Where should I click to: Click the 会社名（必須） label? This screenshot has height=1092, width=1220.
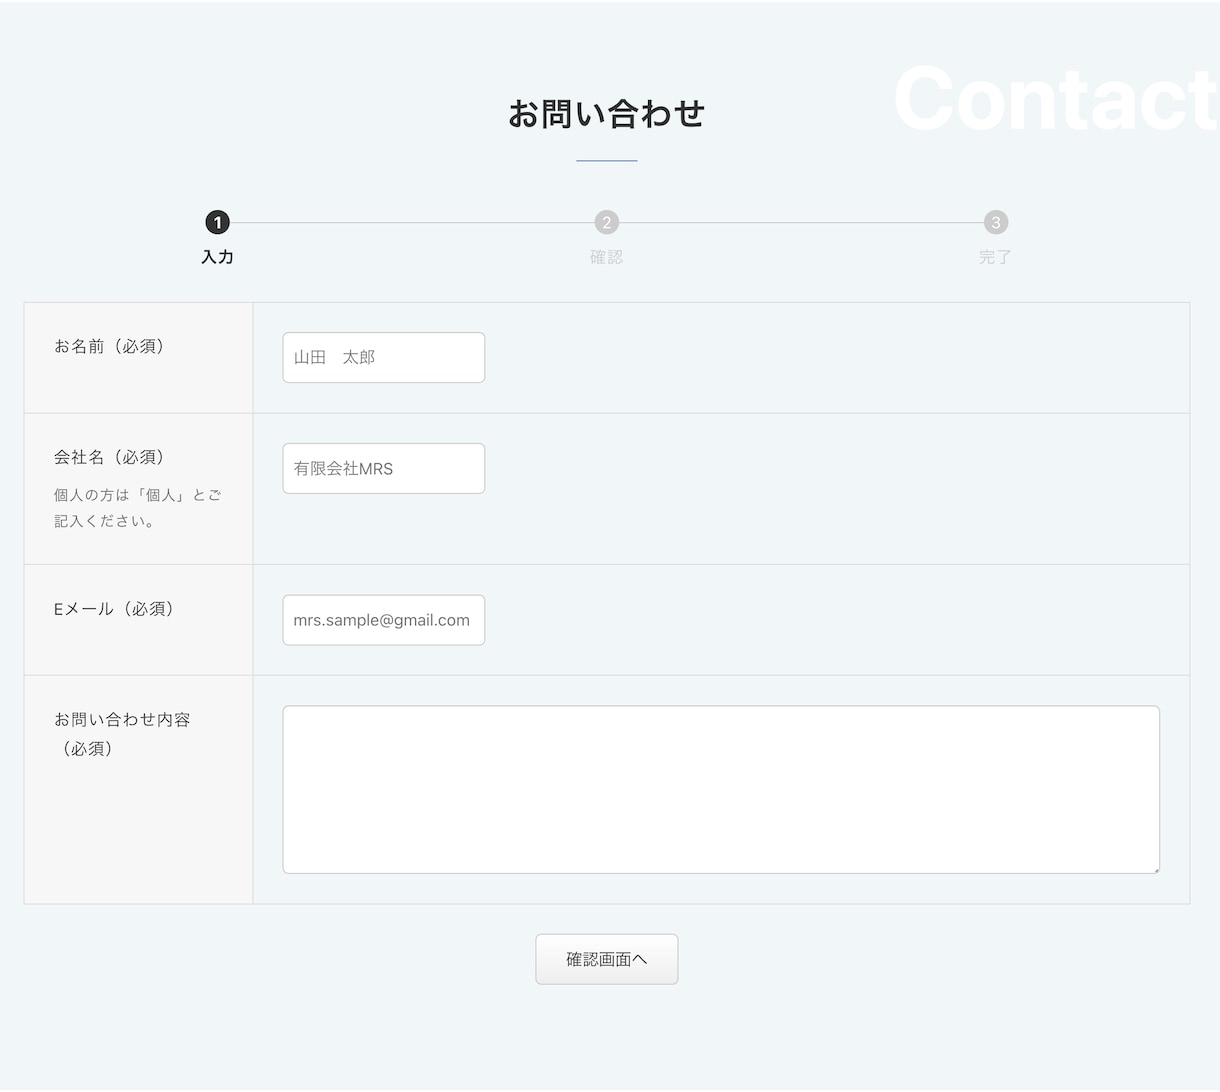(x=109, y=457)
